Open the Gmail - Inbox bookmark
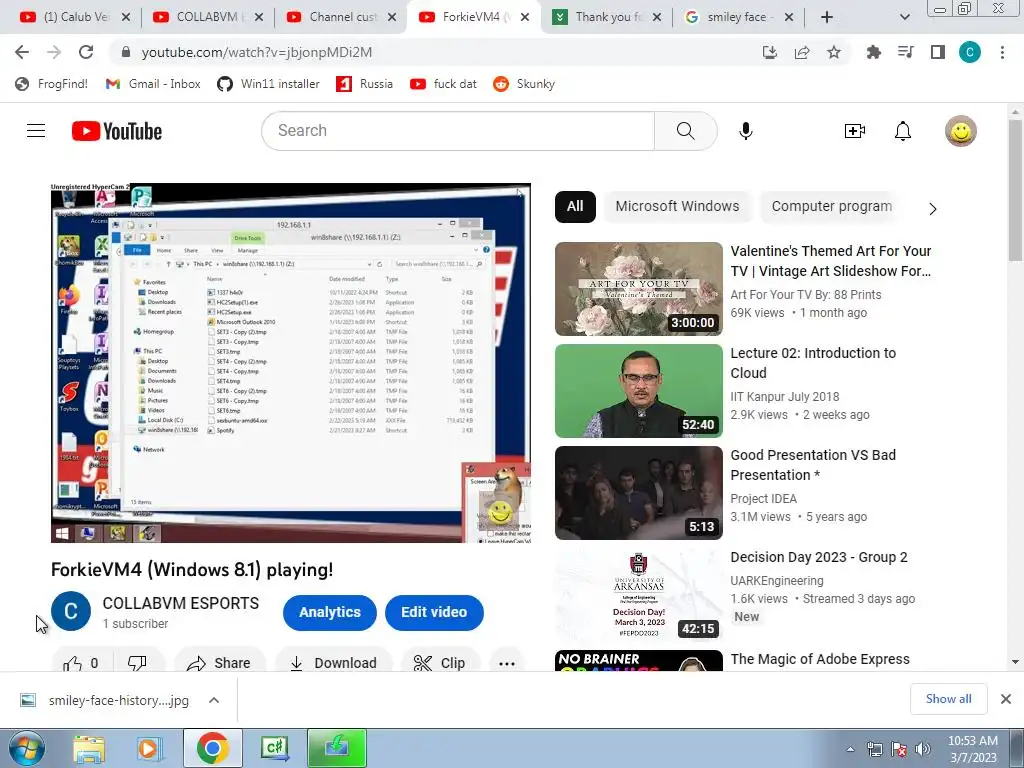The width and height of the screenshot is (1024, 768). (x=153, y=84)
